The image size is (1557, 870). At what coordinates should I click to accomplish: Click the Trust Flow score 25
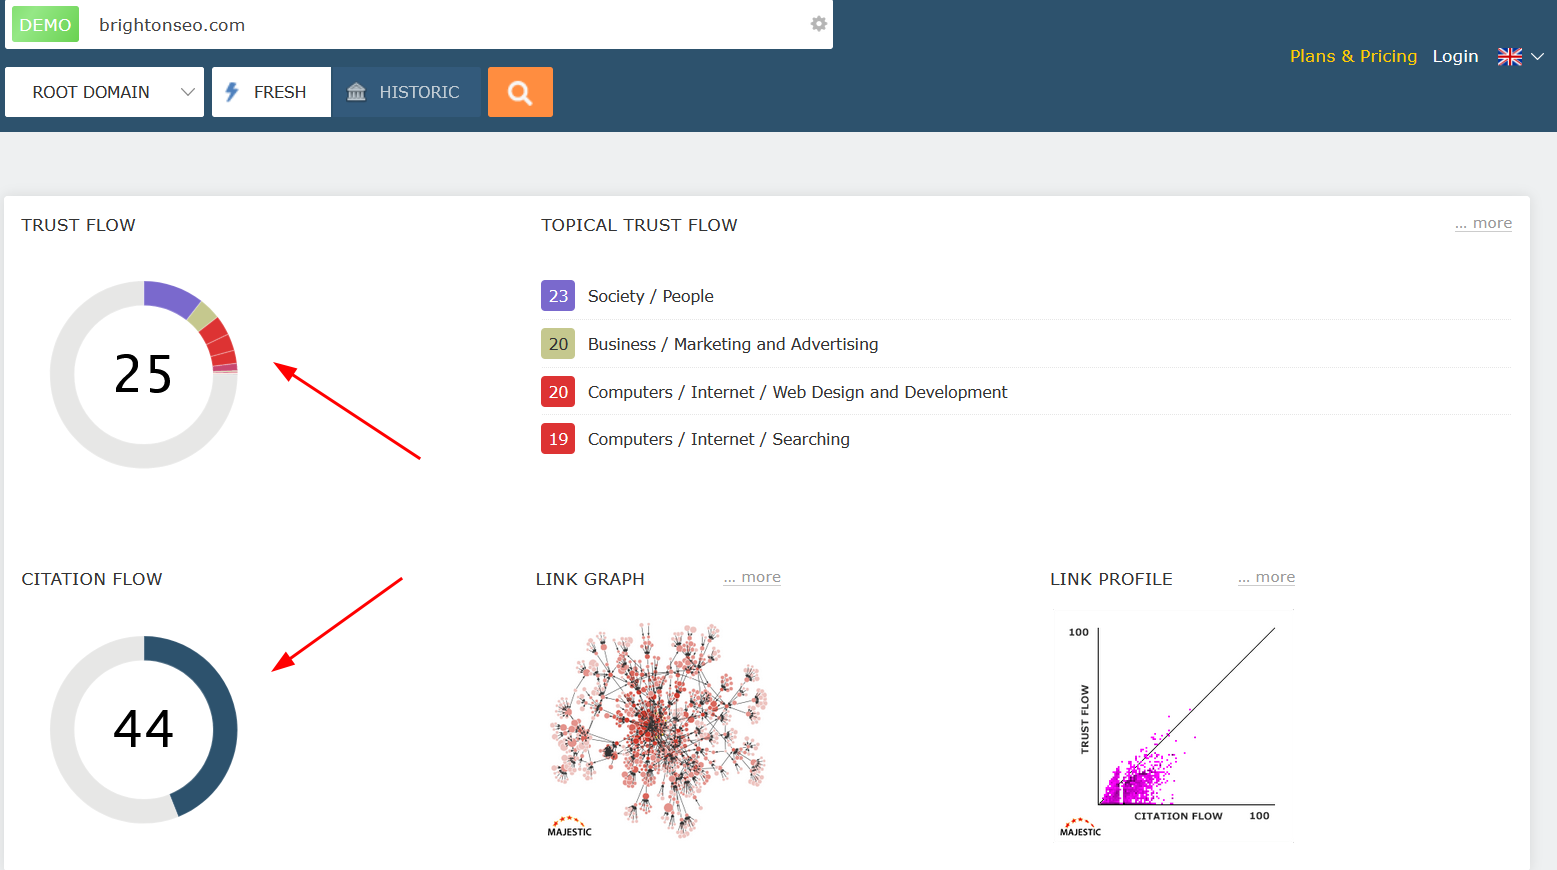(144, 374)
